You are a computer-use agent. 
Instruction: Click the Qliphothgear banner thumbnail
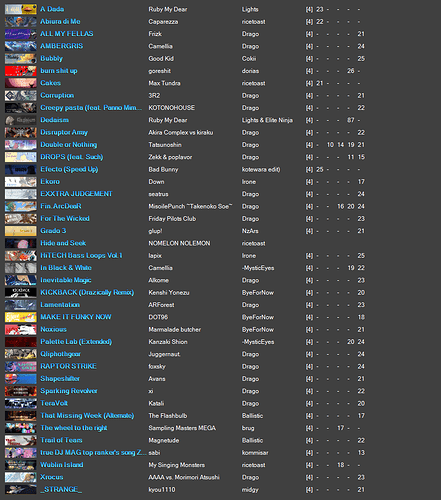click(x=21, y=354)
